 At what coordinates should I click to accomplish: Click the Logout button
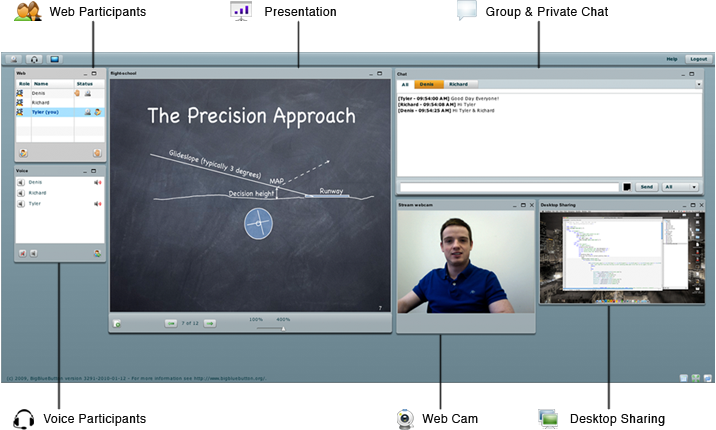pos(698,60)
